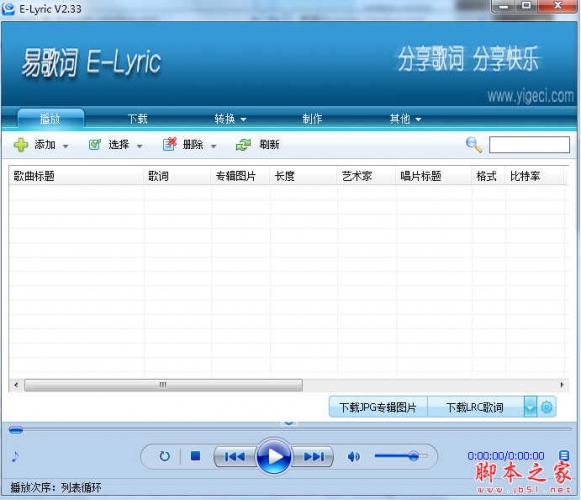Click the magnifier search icon
The height and width of the screenshot is (500, 581).
(474, 145)
